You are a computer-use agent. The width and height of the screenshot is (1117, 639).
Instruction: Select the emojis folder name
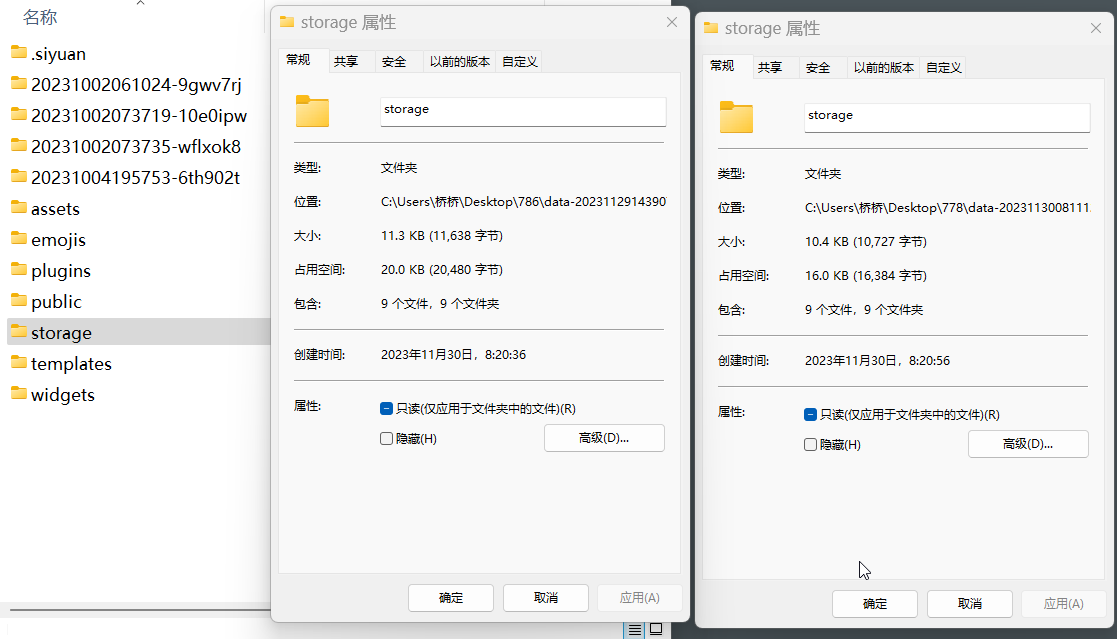click(x=58, y=240)
